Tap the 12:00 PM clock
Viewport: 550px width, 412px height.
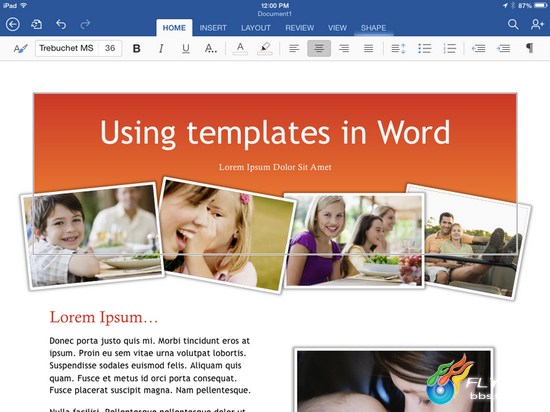[x=275, y=6]
